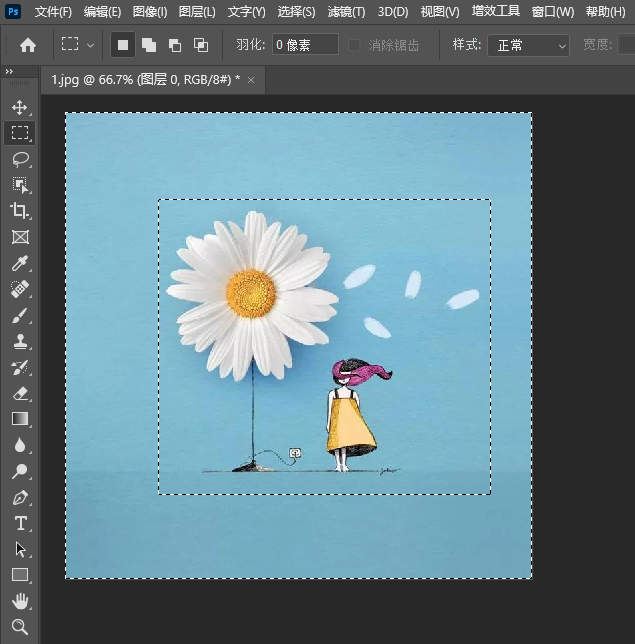Select the Eyedropper tool
Screen dimensions: 635x644
tap(20, 263)
